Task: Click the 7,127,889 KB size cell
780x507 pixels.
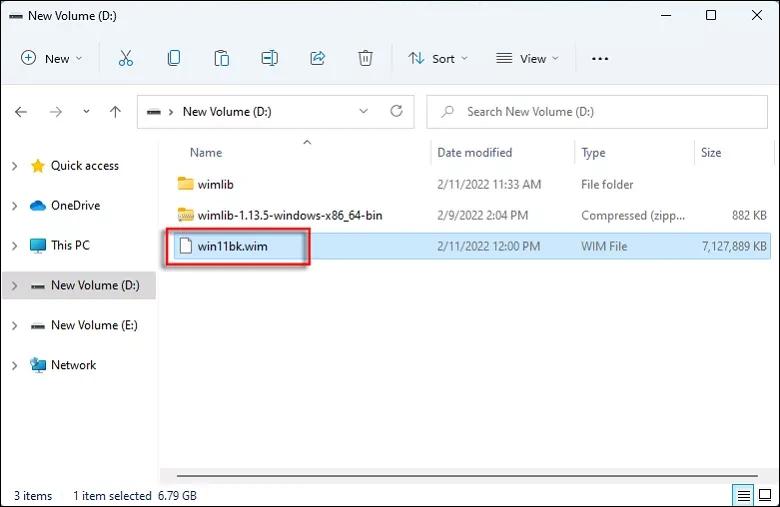Action: coord(734,246)
